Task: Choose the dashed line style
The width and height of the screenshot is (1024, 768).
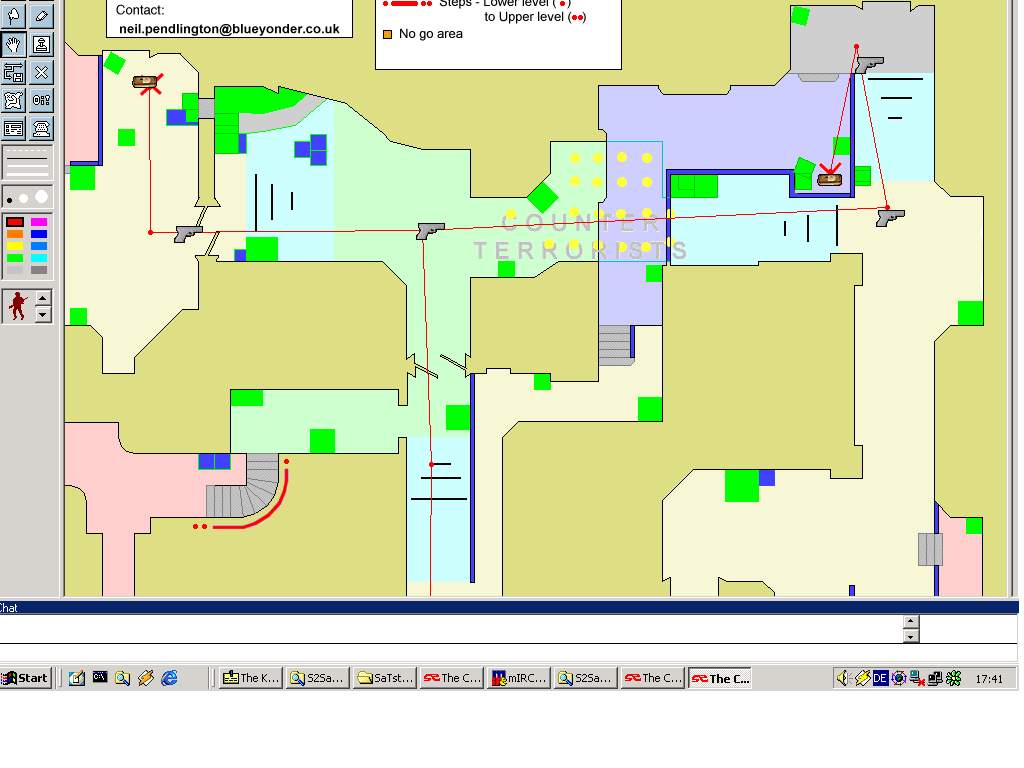Action: 27,152
